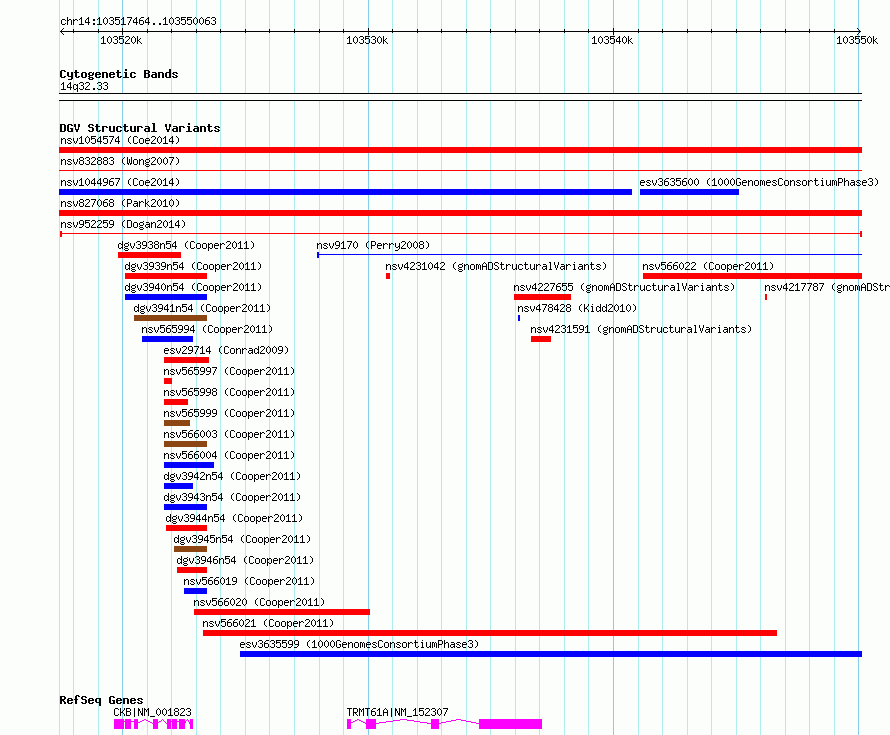Click the red dgv3938n54 variant bar

[x=149, y=255]
